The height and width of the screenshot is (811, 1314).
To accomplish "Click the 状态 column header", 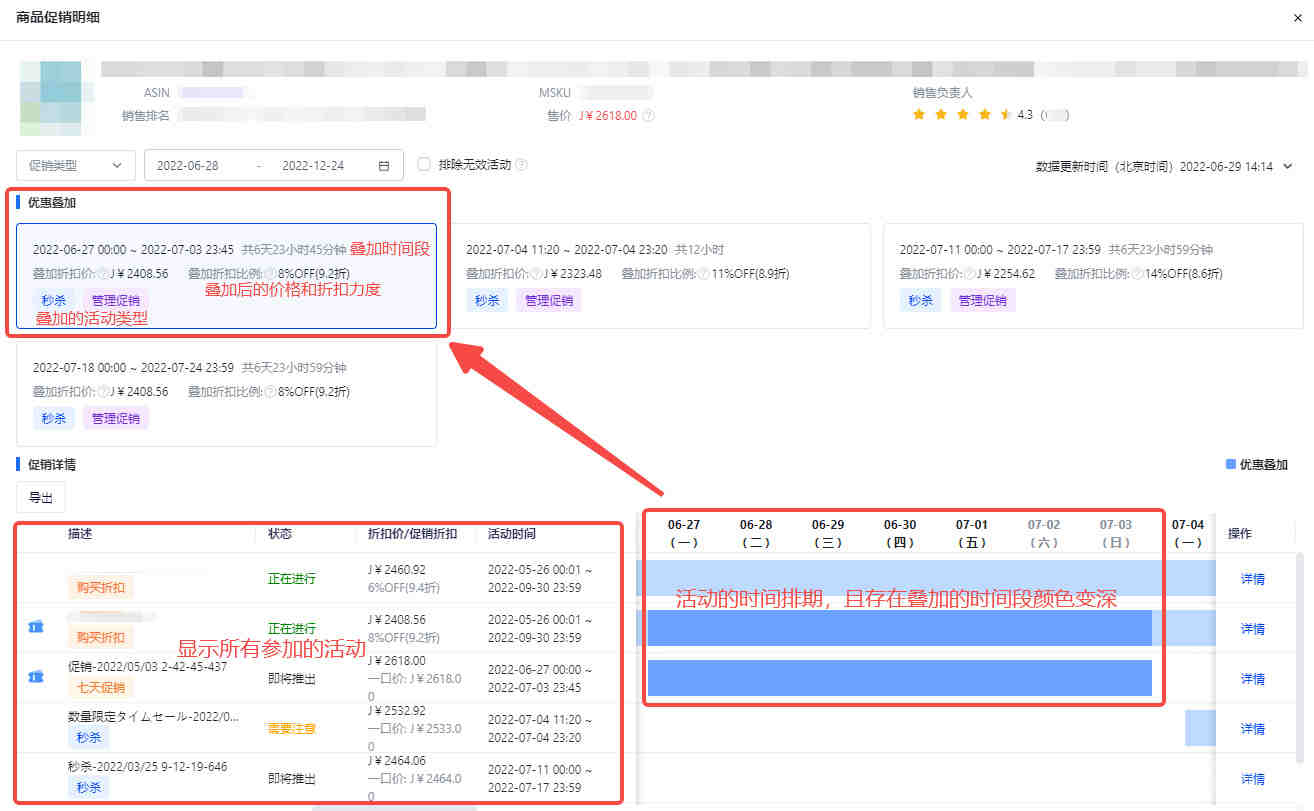I will pyautogui.click(x=280, y=534).
